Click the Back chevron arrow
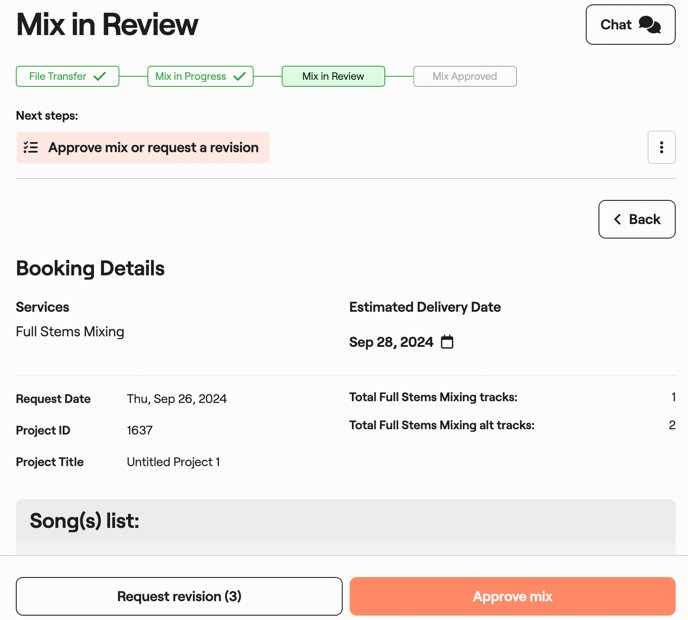The width and height of the screenshot is (688, 620). point(618,219)
